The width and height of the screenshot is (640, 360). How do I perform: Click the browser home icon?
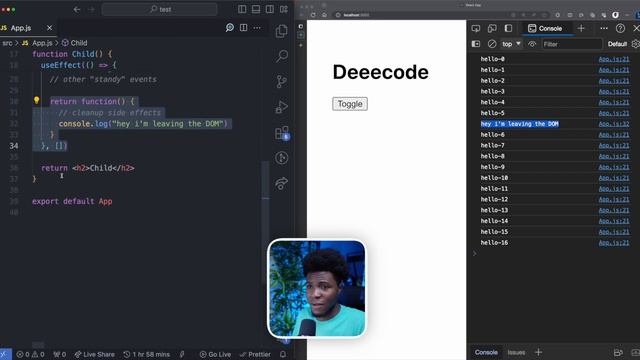(324, 15)
